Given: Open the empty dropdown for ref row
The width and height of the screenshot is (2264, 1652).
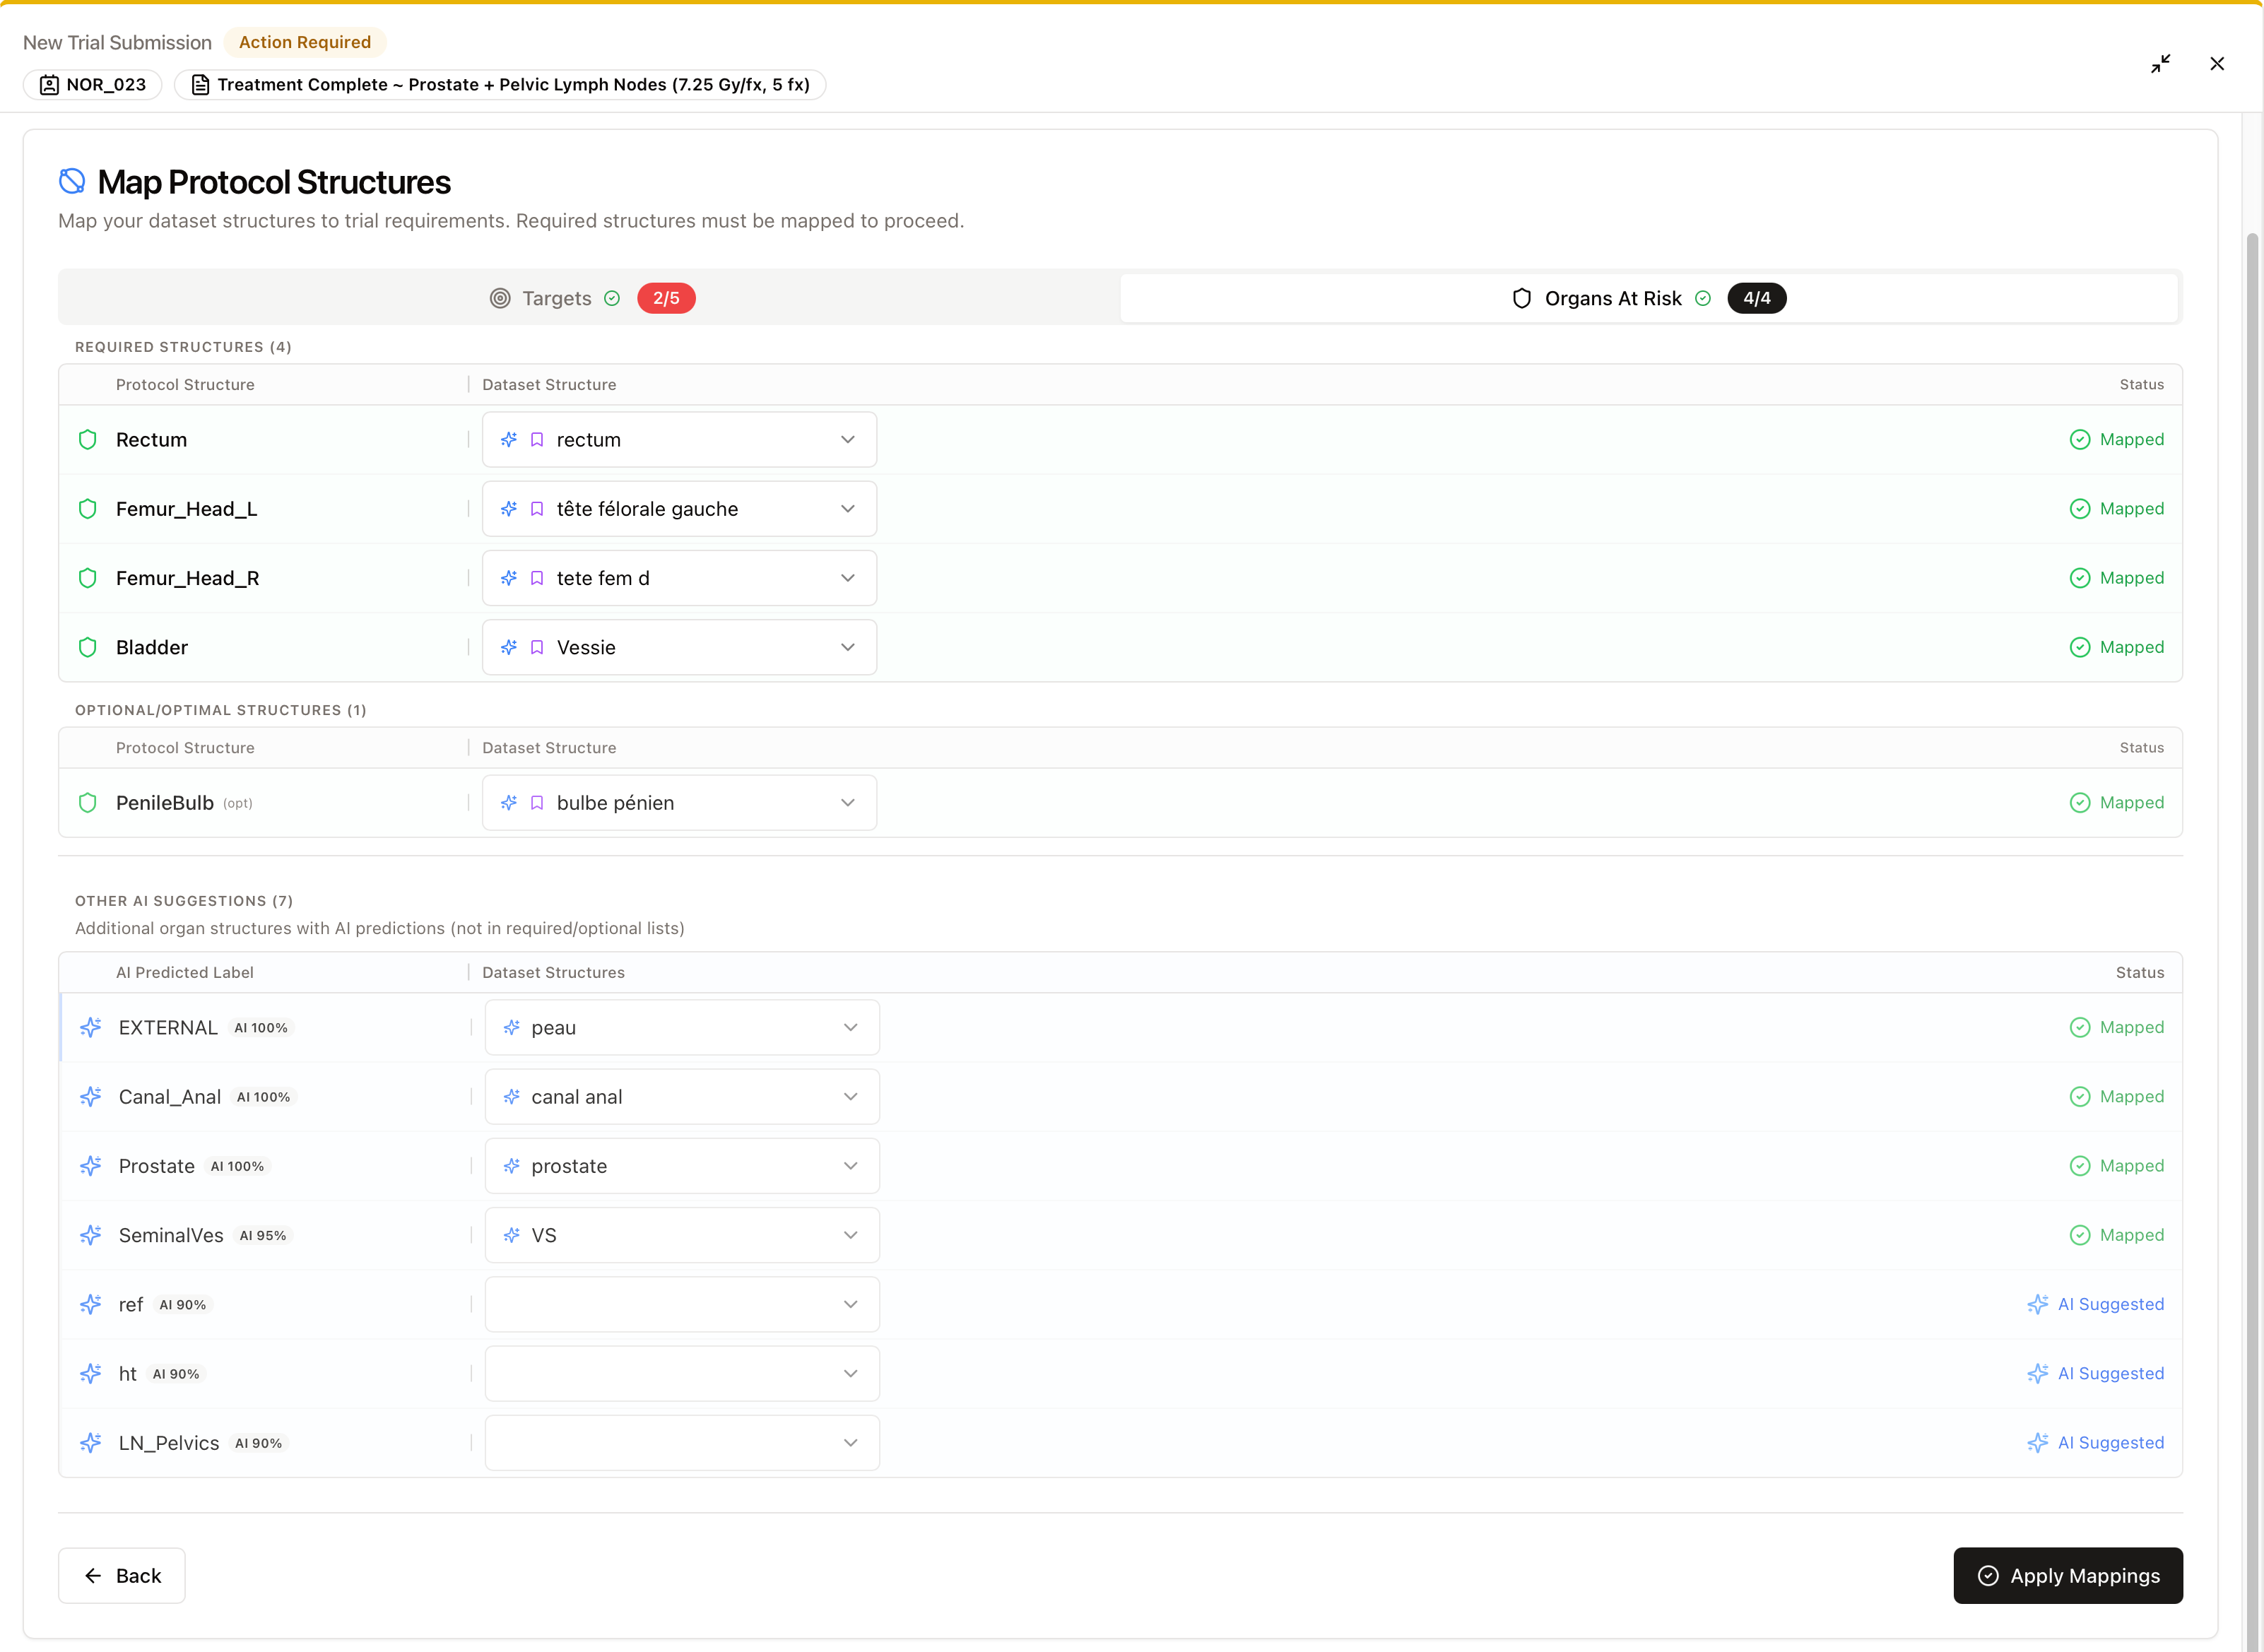Looking at the screenshot, I should (682, 1304).
